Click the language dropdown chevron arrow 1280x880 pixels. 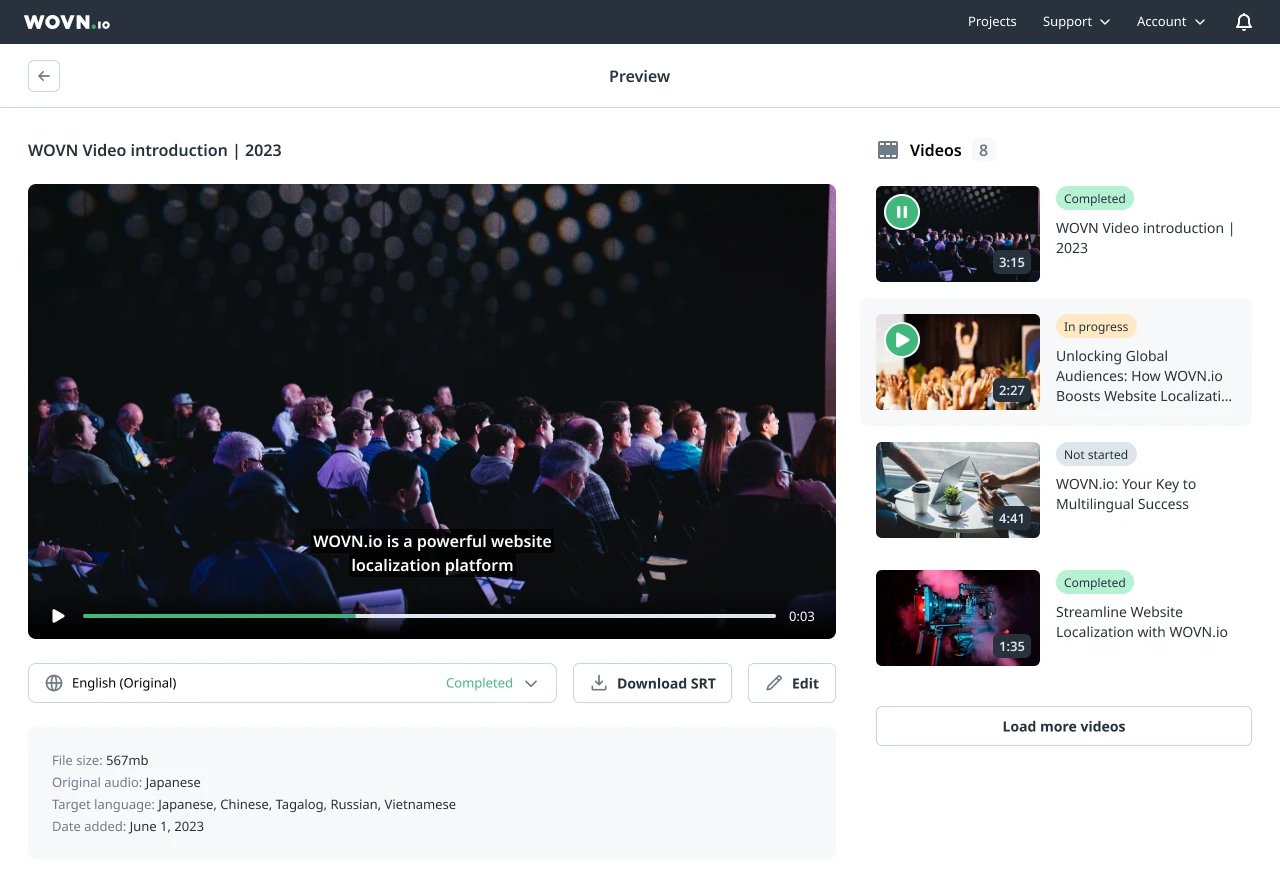point(531,683)
